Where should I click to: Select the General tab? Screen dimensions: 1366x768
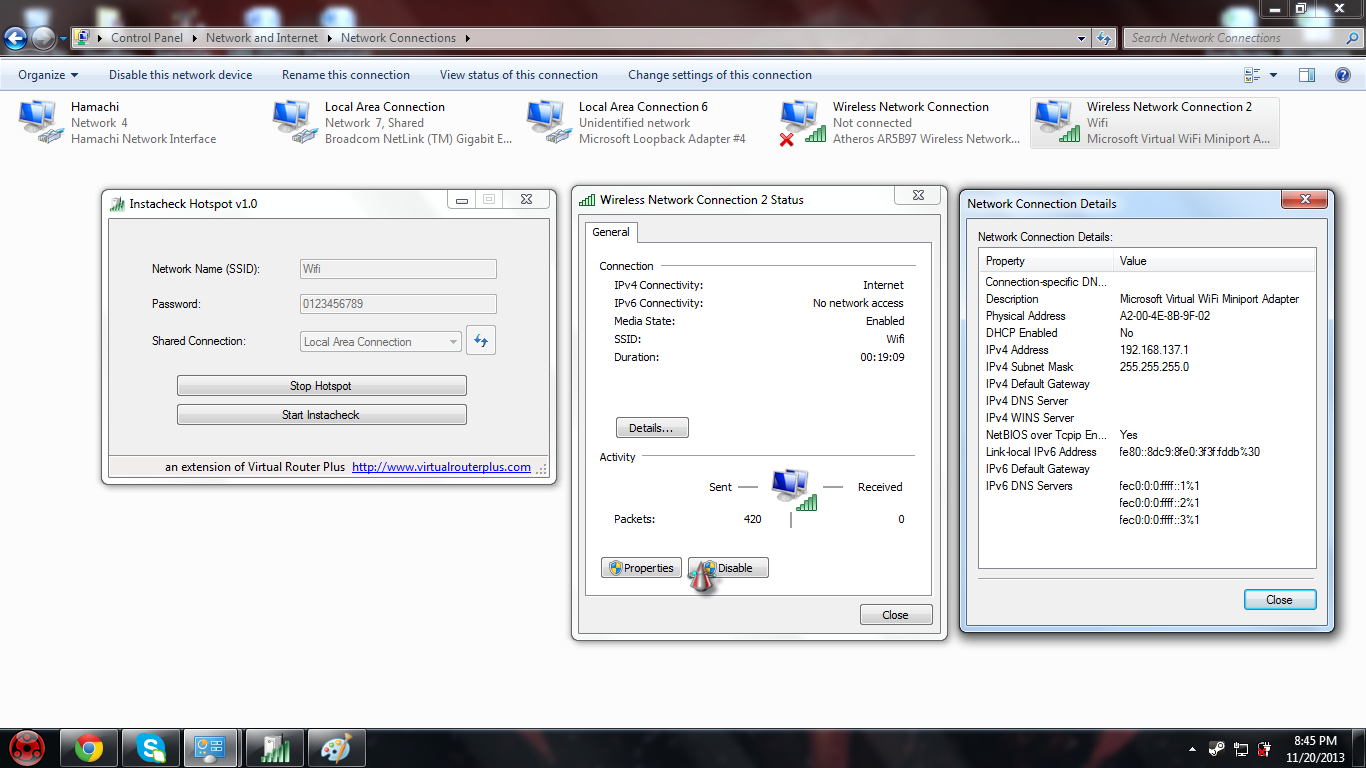[x=611, y=232]
